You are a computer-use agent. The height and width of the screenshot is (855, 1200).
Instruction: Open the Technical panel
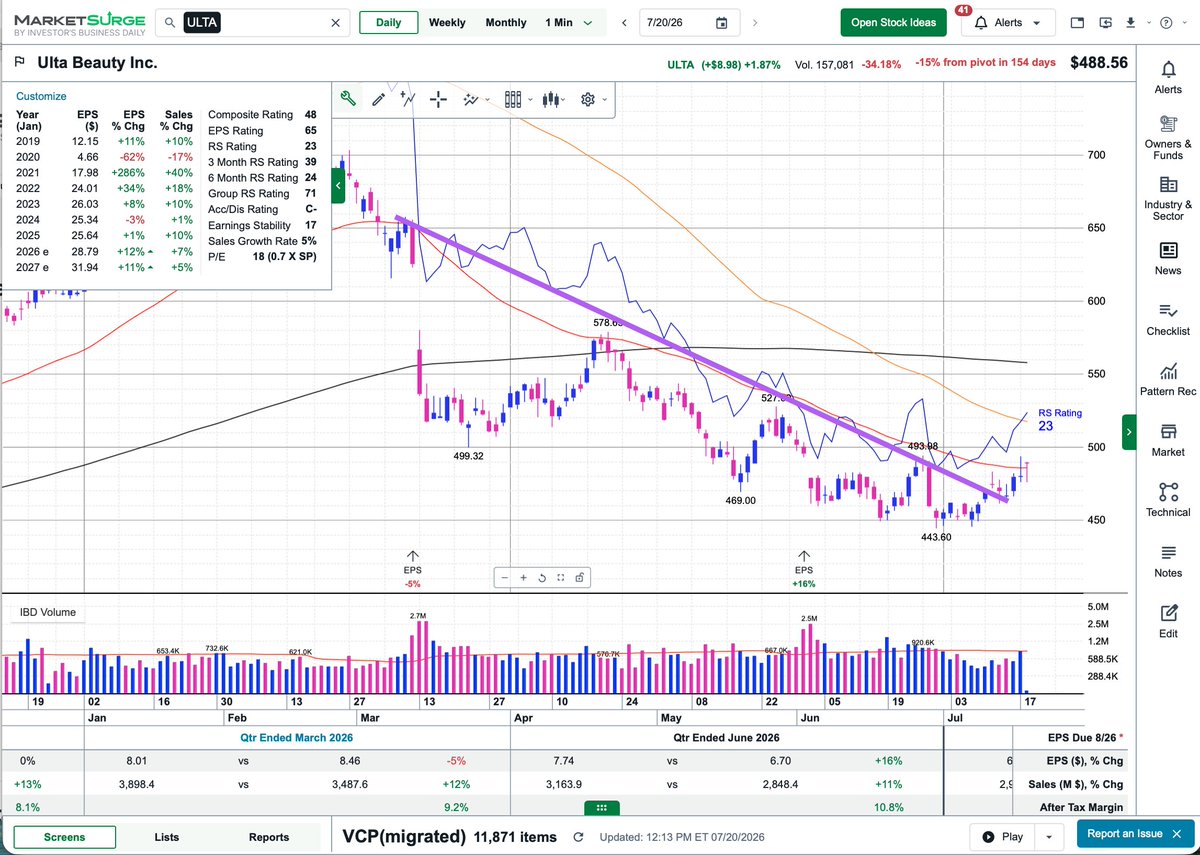[x=1168, y=500]
